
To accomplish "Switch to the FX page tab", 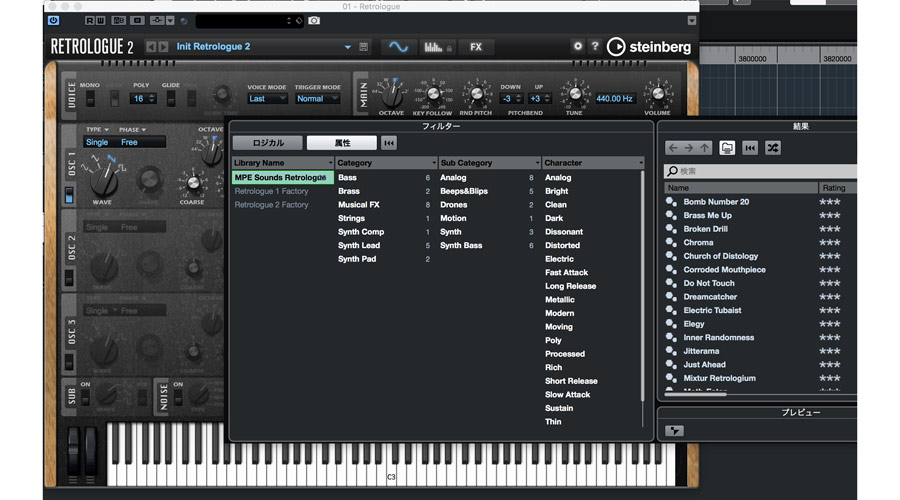I will click(476, 47).
